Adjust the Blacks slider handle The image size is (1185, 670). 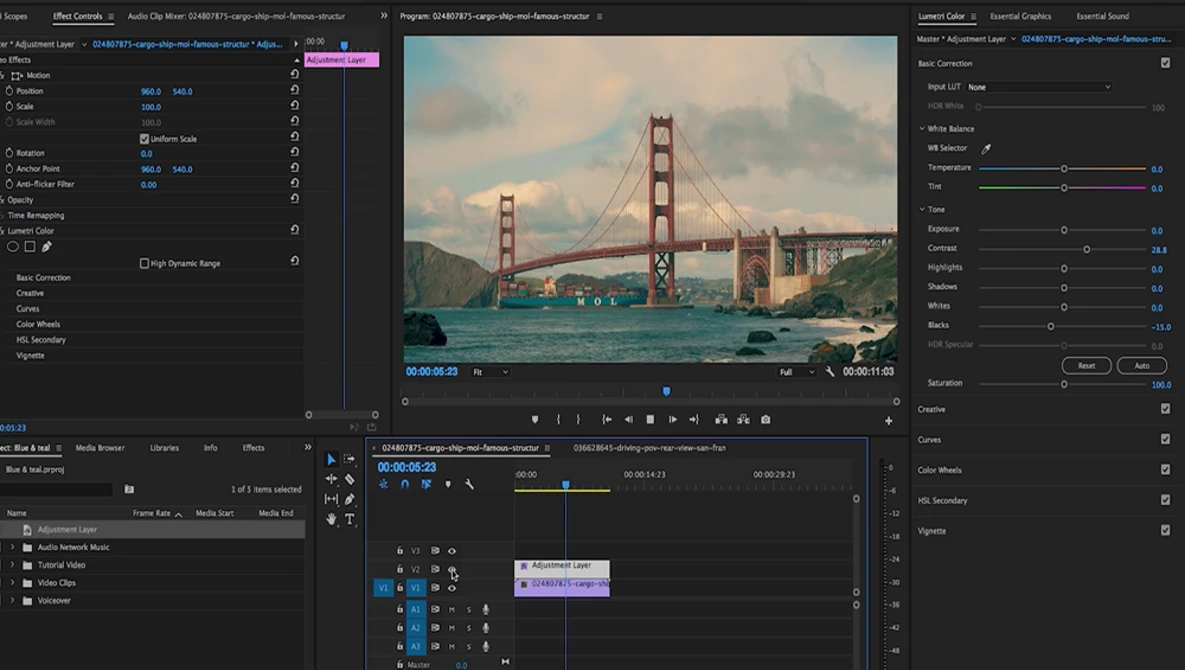pos(1050,326)
